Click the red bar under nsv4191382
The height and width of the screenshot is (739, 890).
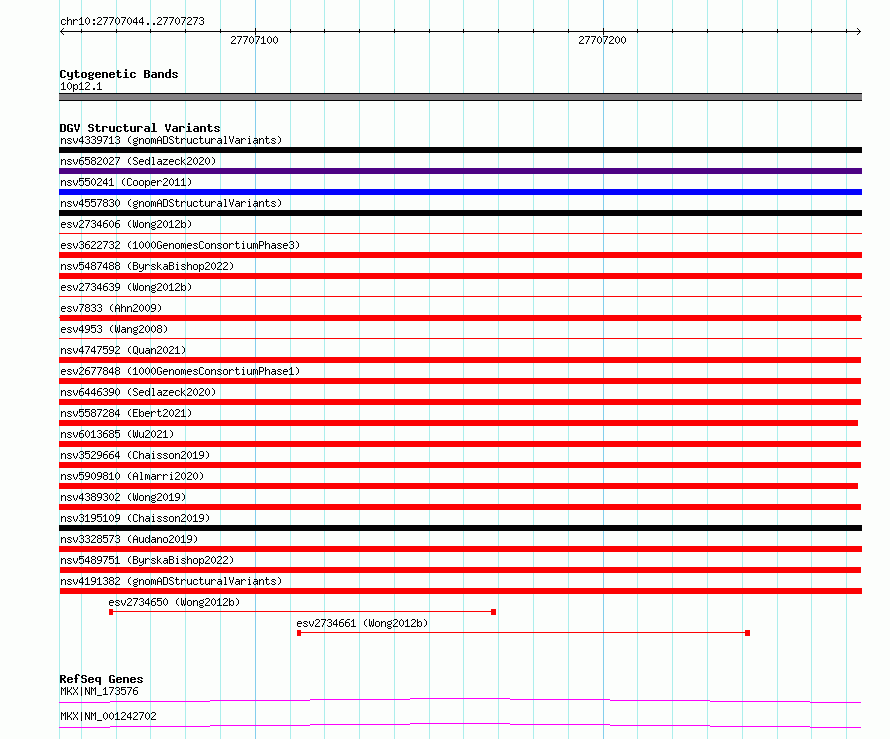click(x=460, y=591)
